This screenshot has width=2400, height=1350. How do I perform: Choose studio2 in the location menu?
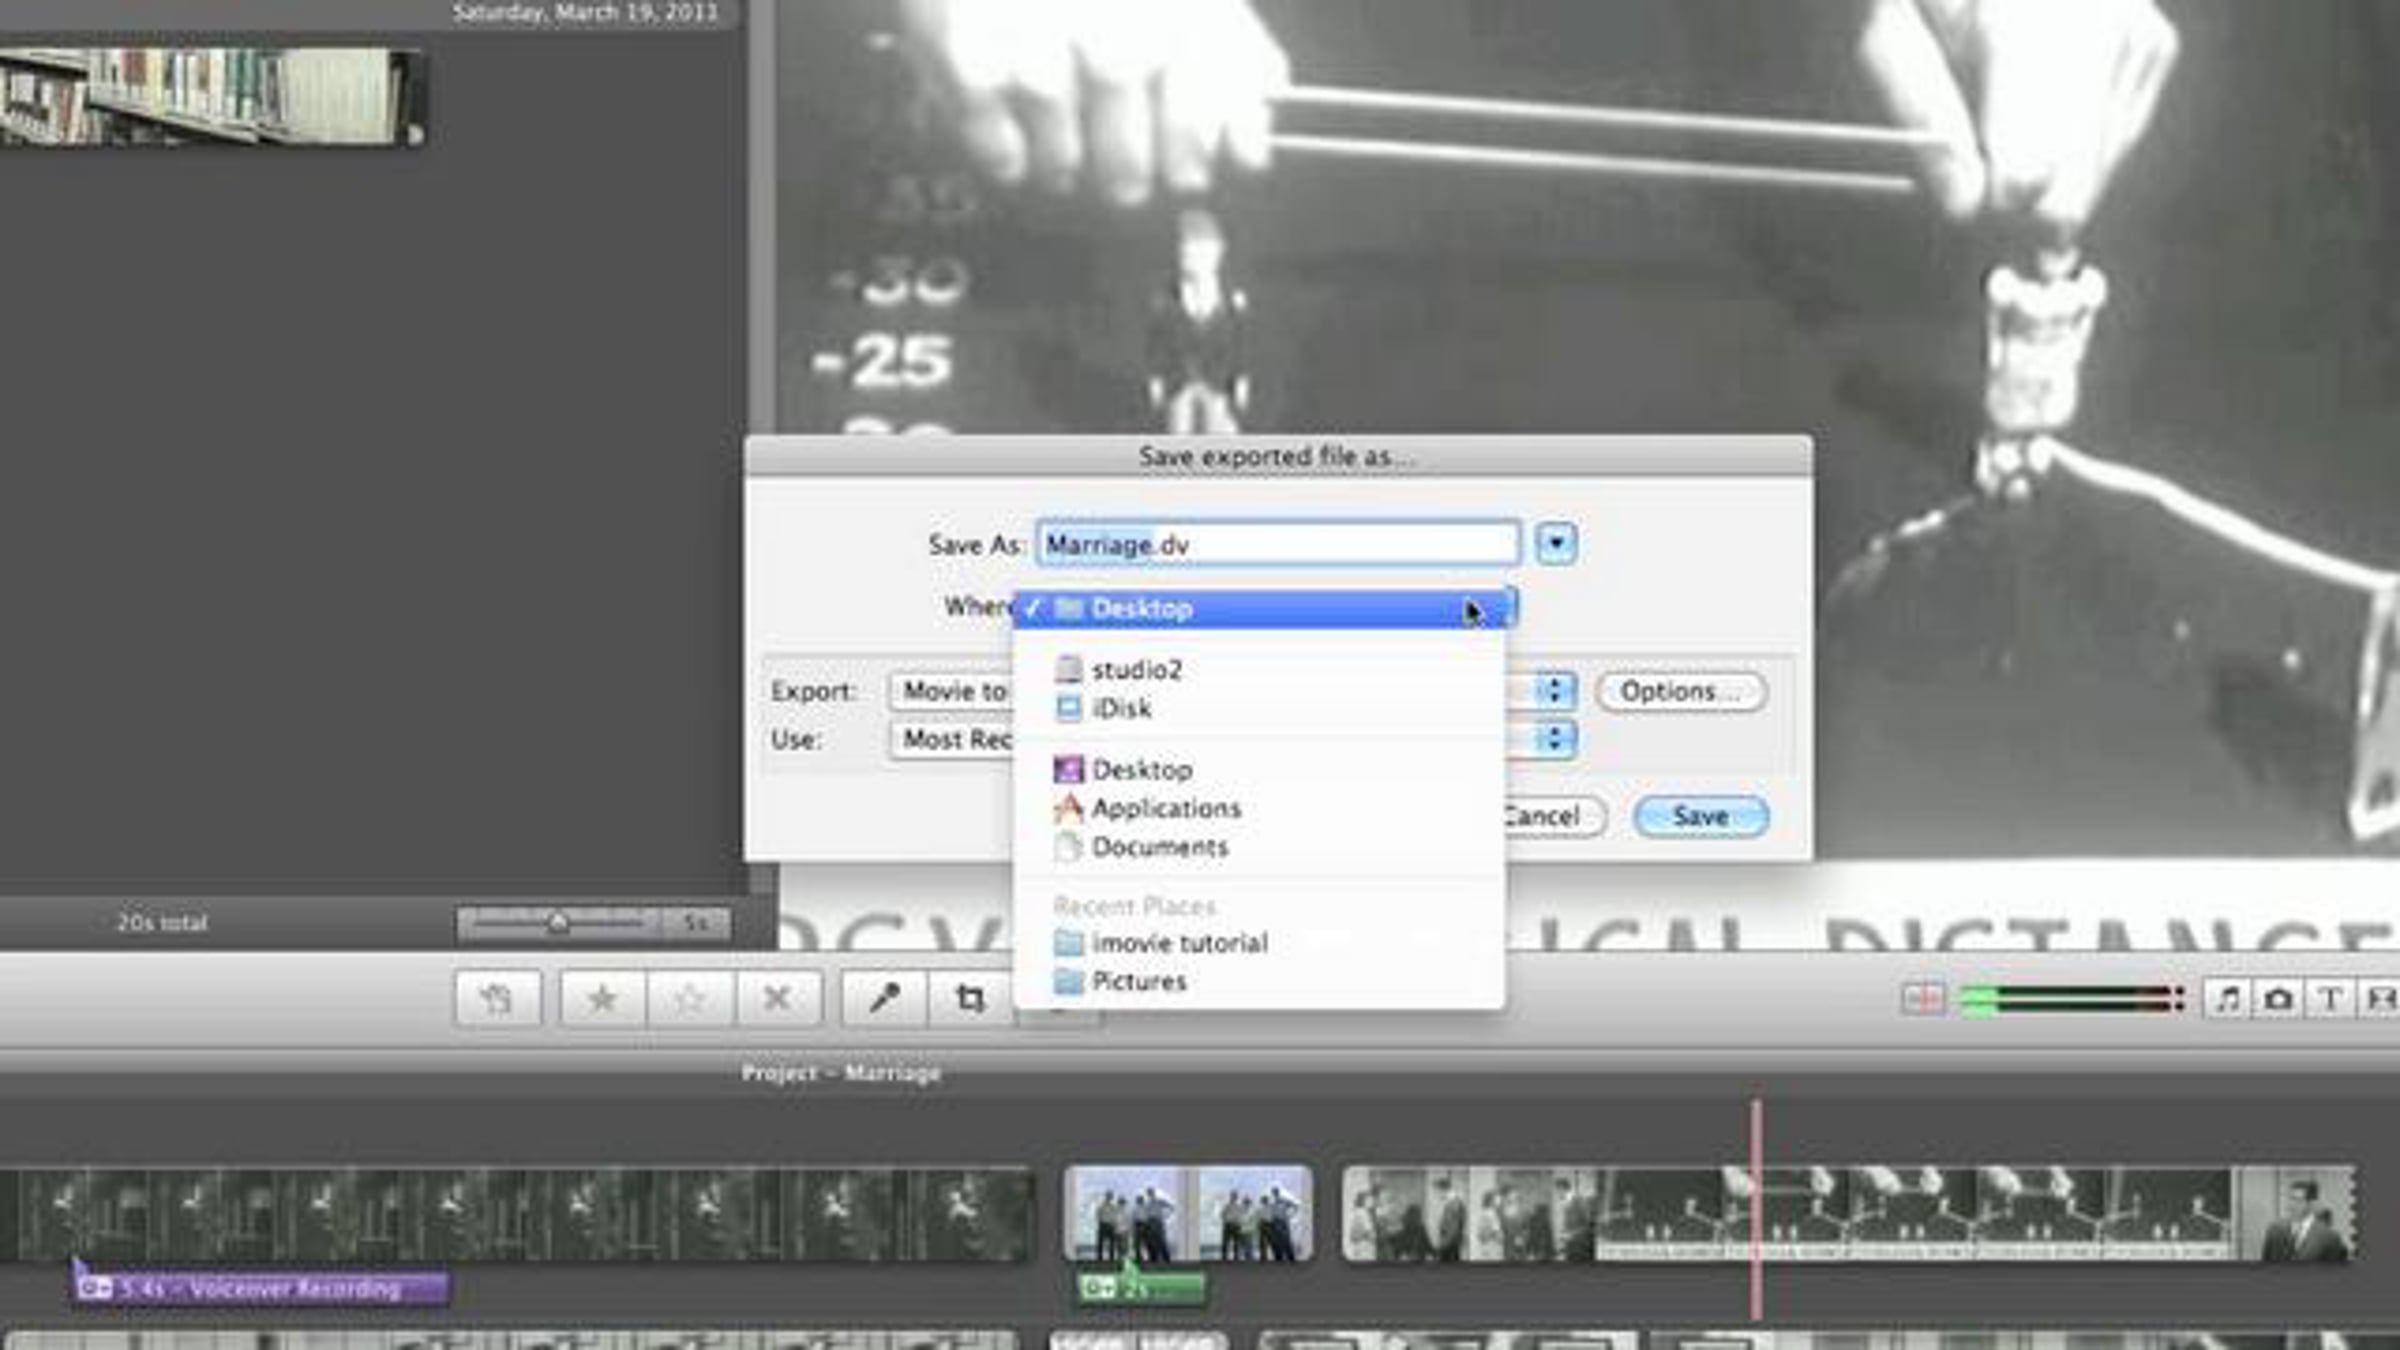tap(1136, 669)
